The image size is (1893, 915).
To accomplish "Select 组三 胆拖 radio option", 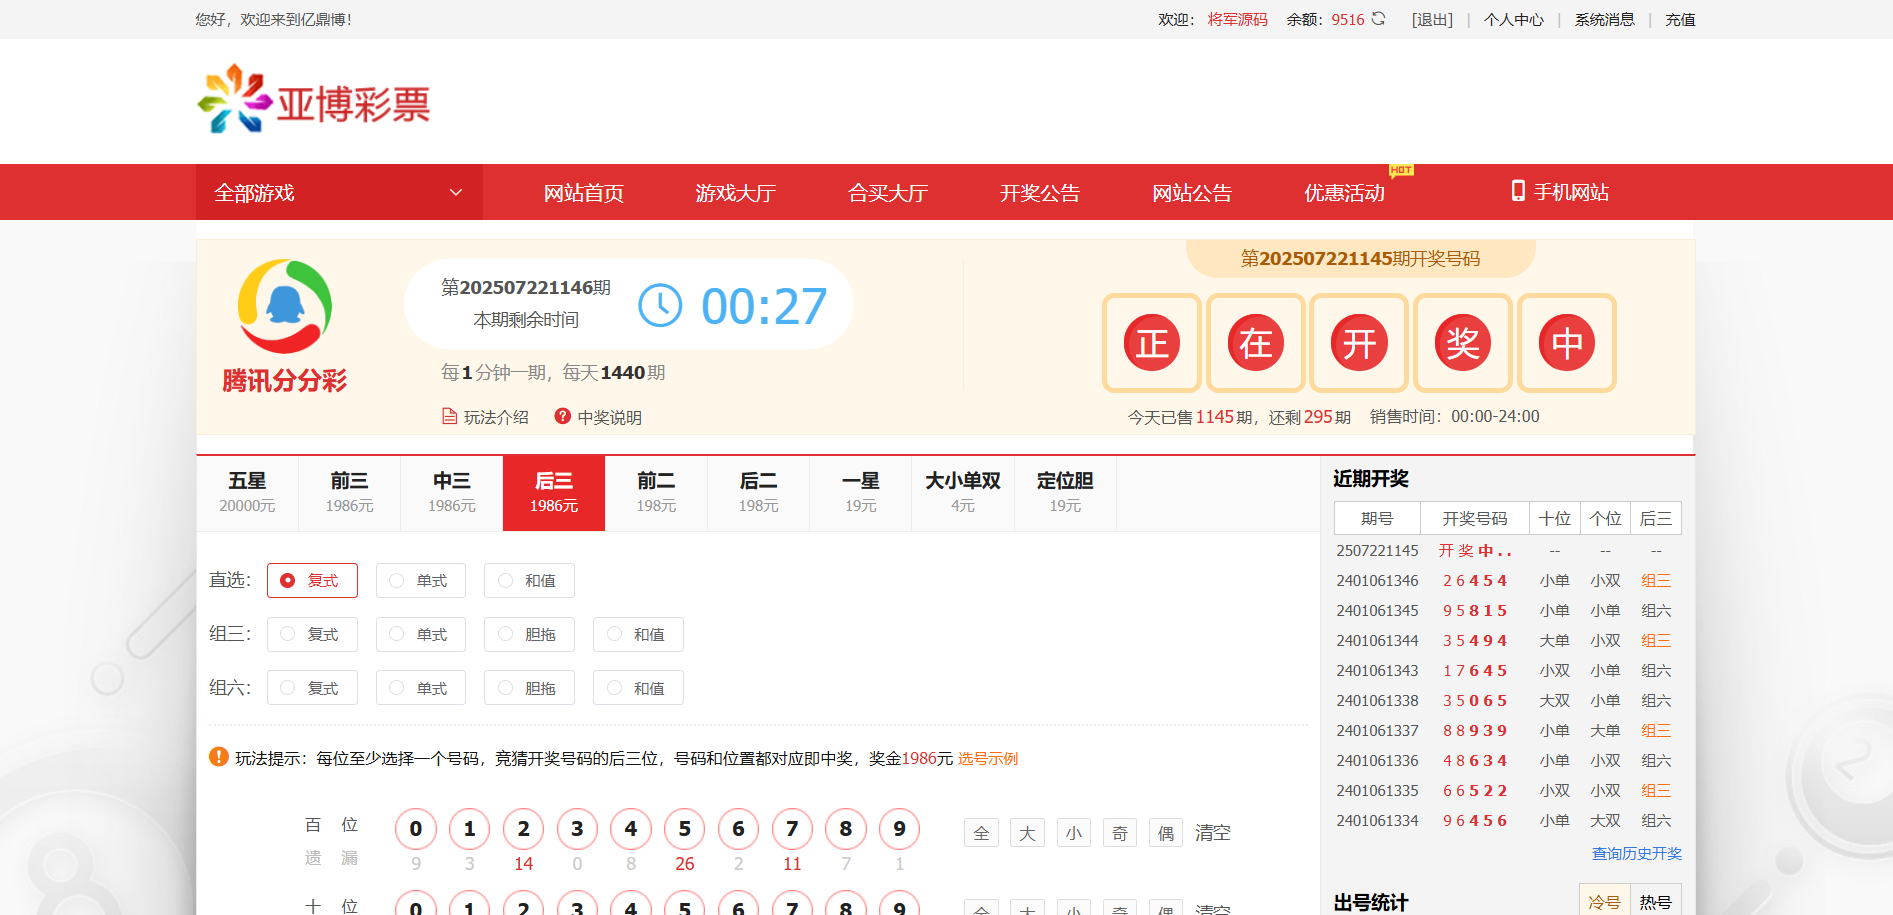I will coord(529,635).
